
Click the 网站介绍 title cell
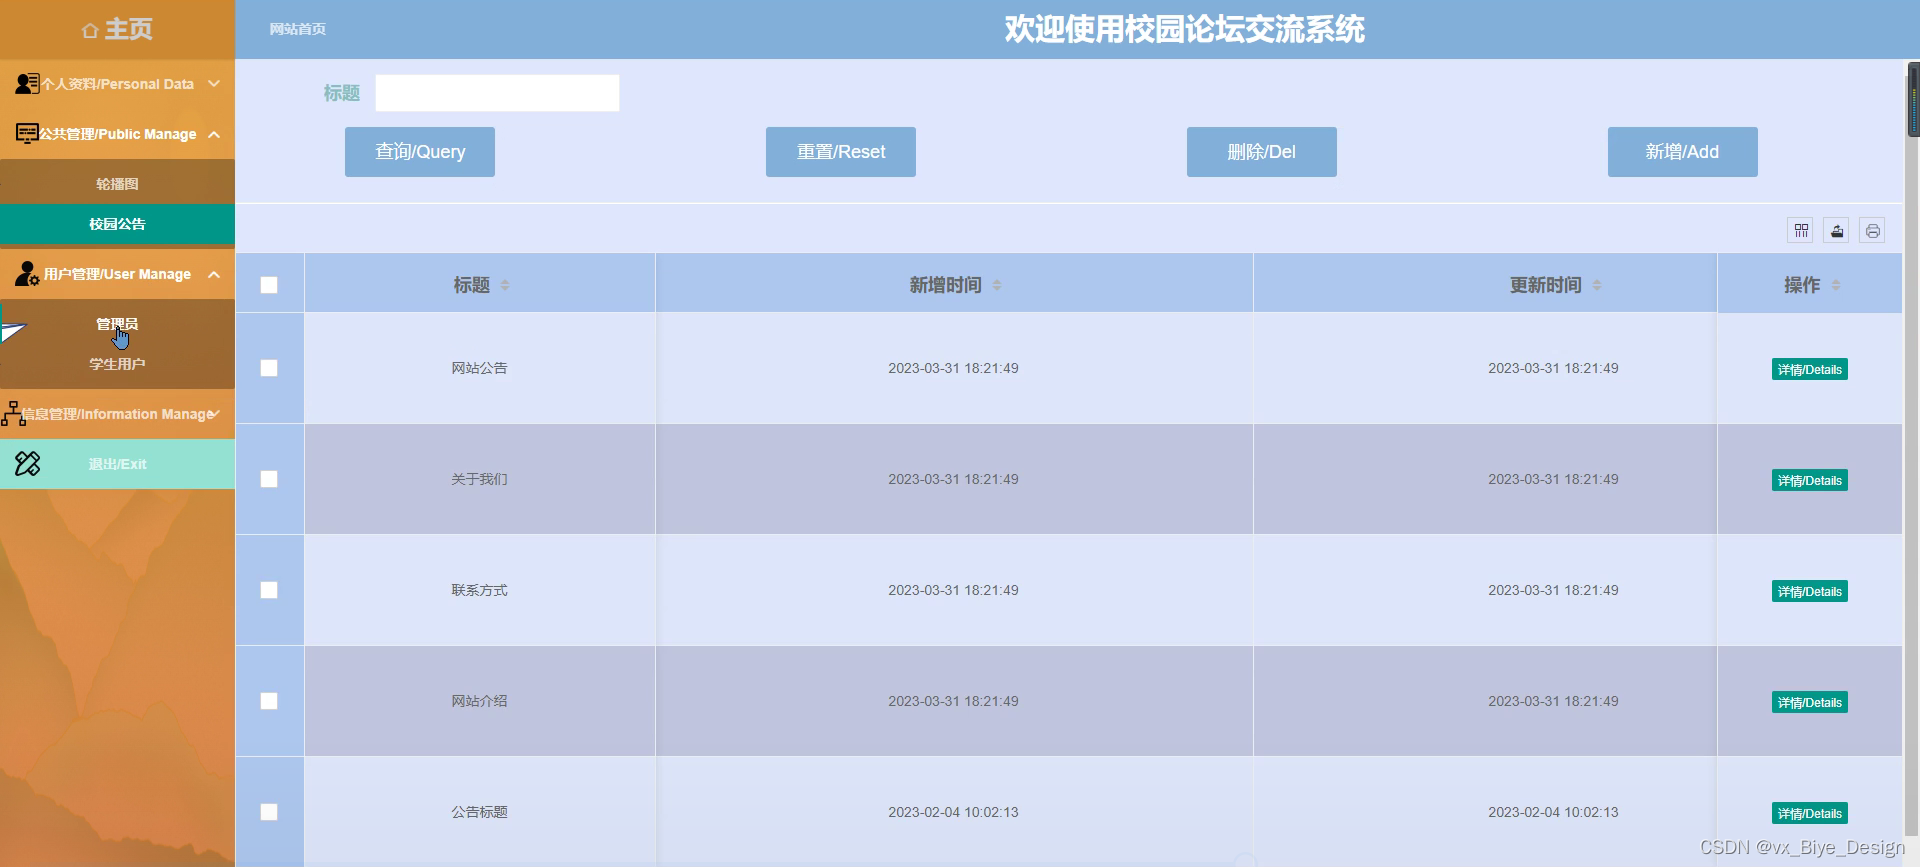(479, 701)
